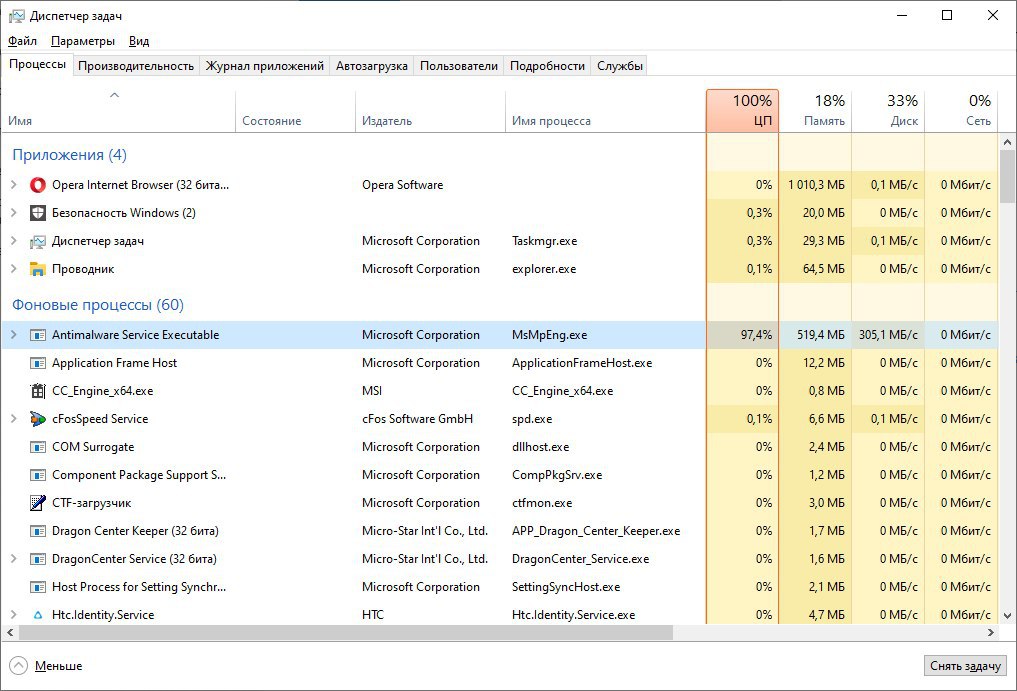This screenshot has width=1017, height=691.
Task: Click the COM Surrogate icon
Action: click(38, 446)
